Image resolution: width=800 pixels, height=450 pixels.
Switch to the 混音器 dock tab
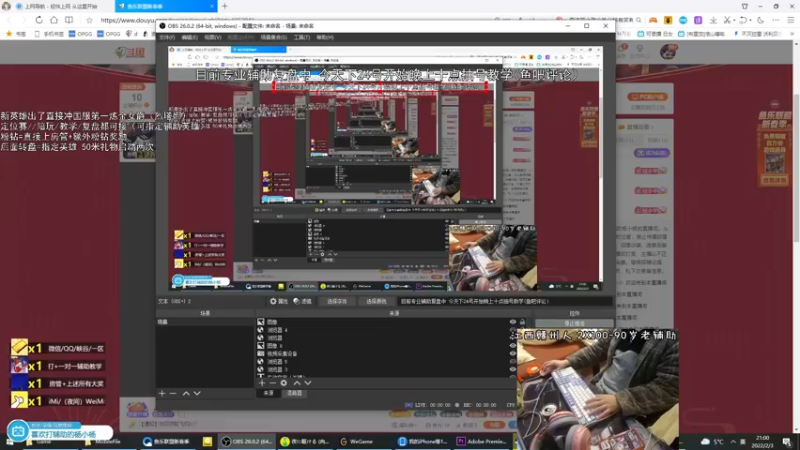pos(294,393)
